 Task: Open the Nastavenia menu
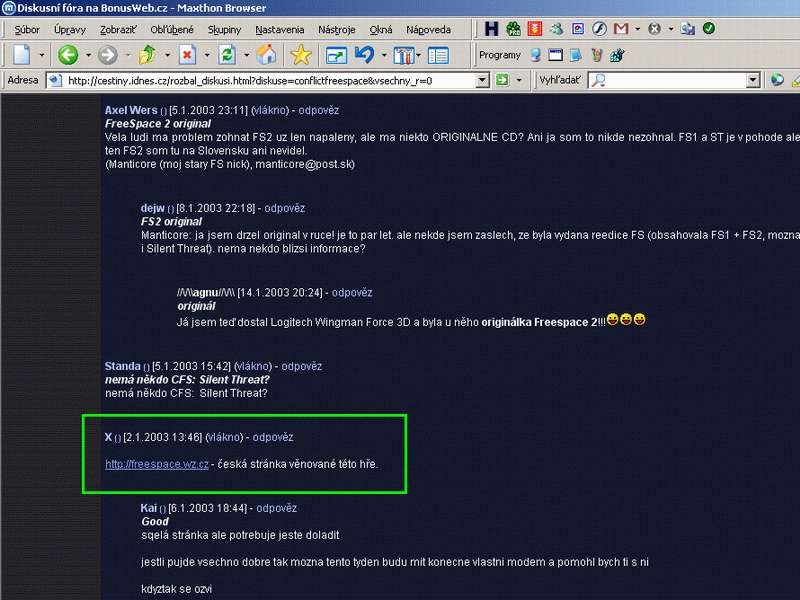(280, 30)
